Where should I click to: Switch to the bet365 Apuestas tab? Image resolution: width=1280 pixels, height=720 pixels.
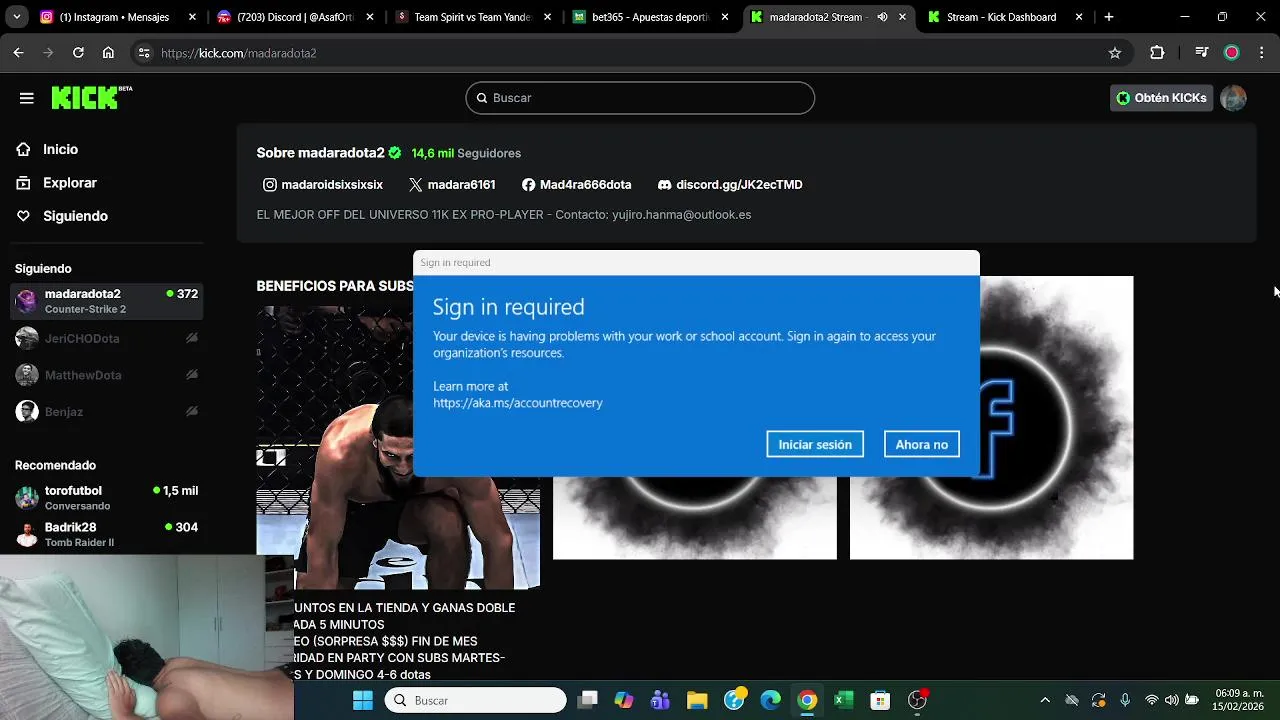[649, 17]
